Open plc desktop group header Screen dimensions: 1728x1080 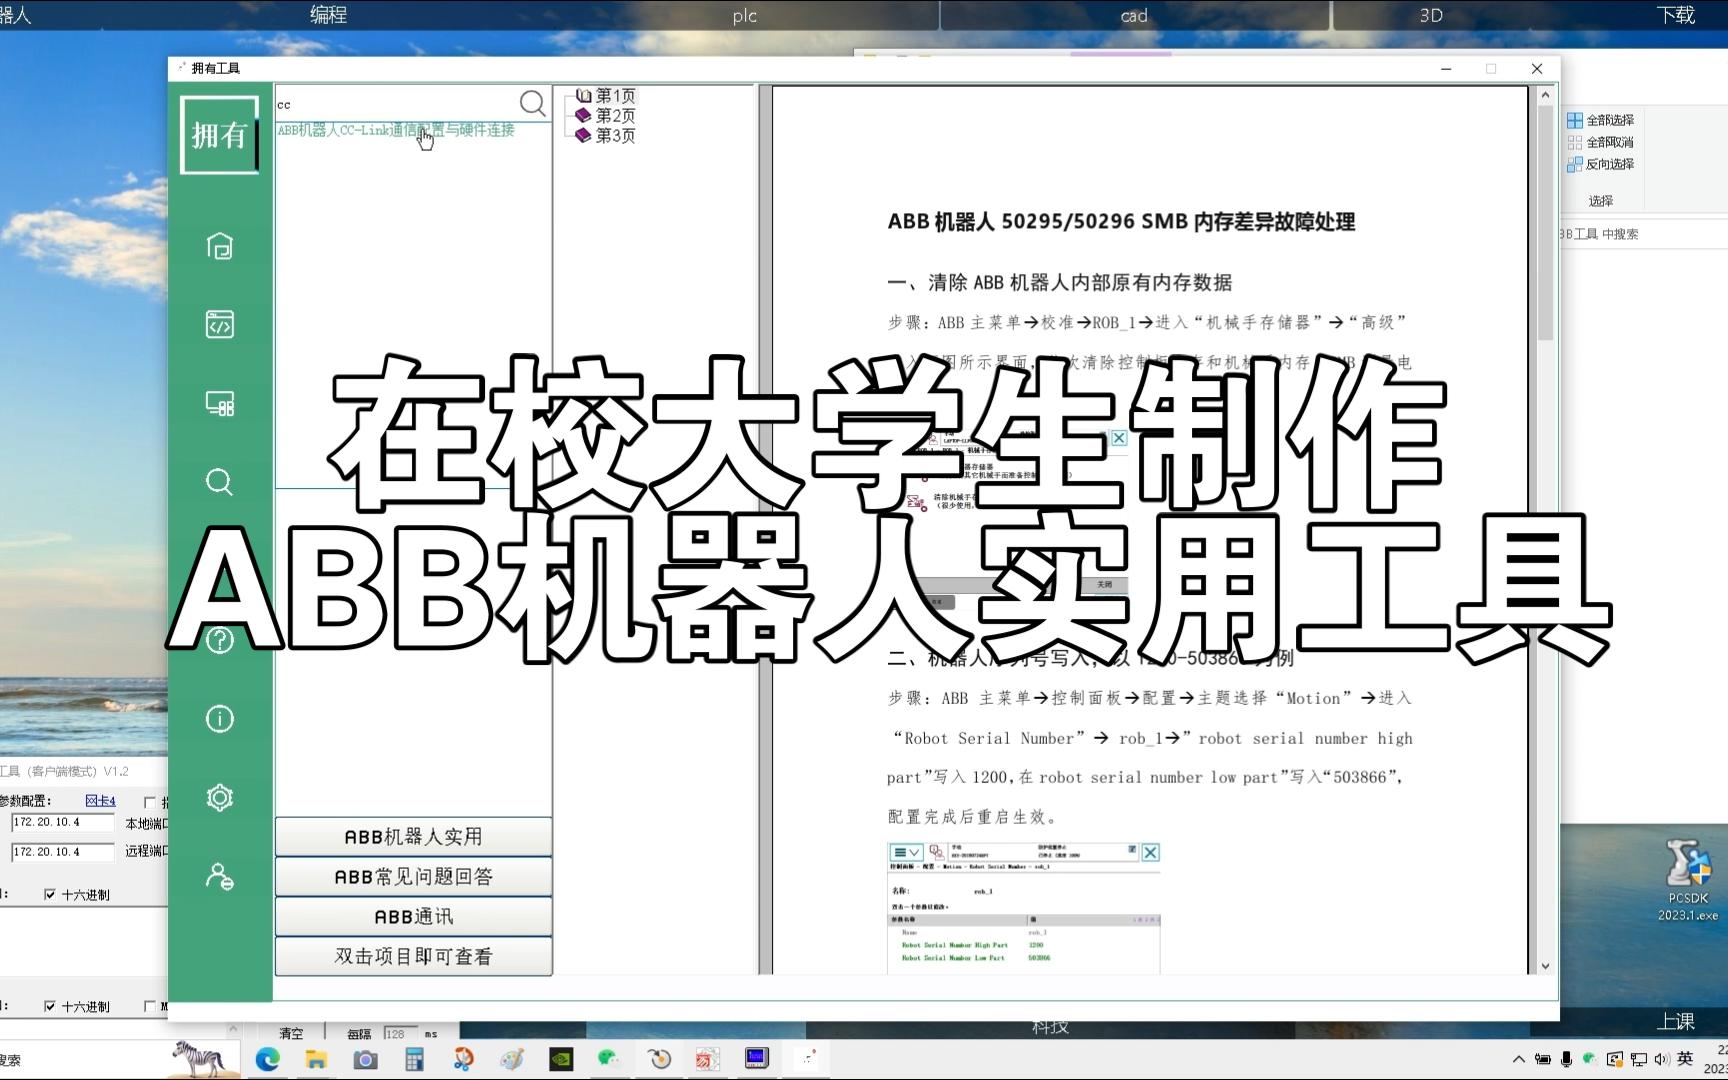(x=745, y=15)
